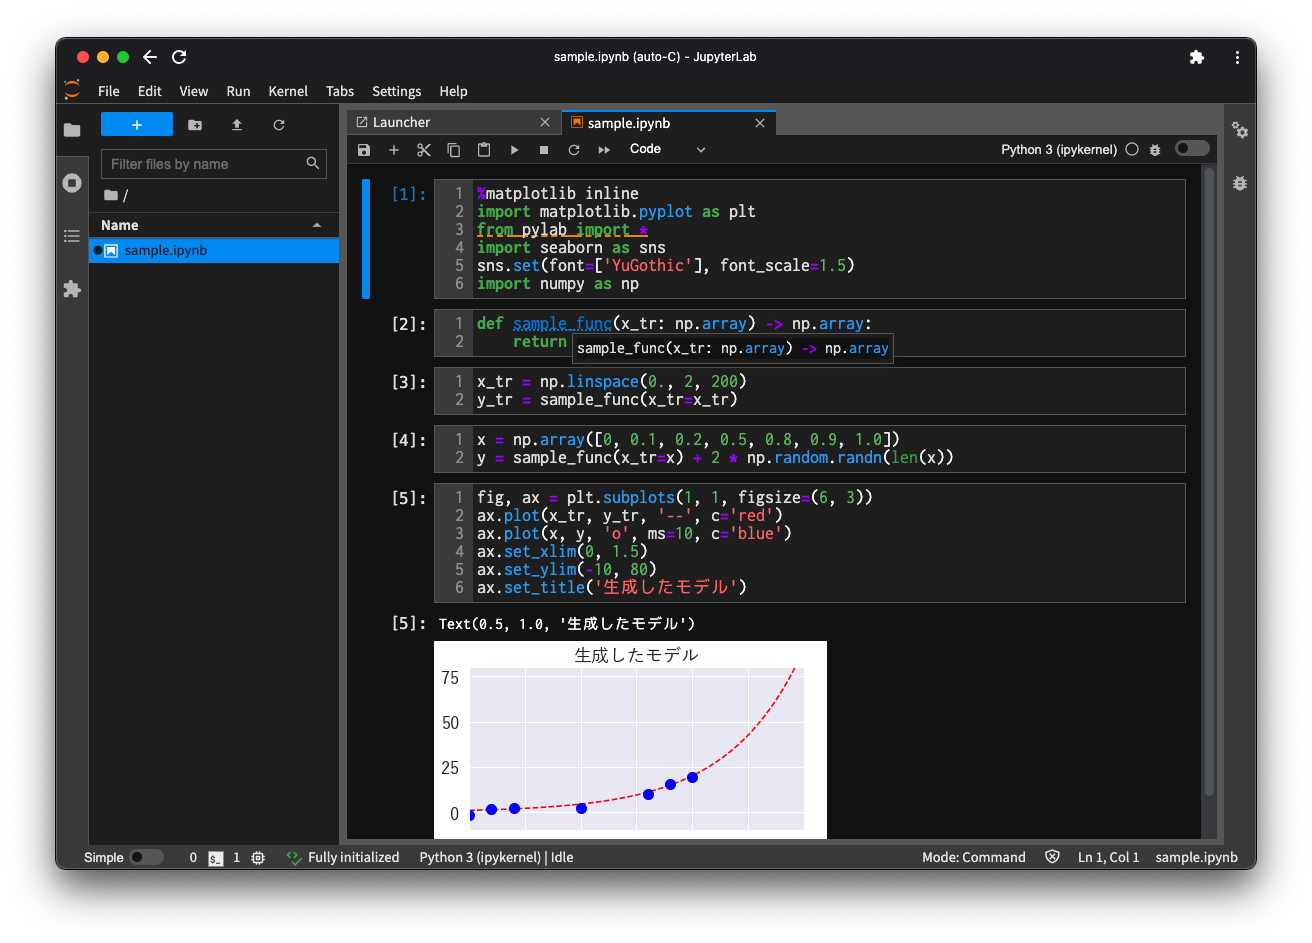Screen dimensions: 1312x943
Task: Cut the selected cell with scissors icon
Action: [423, 149]
